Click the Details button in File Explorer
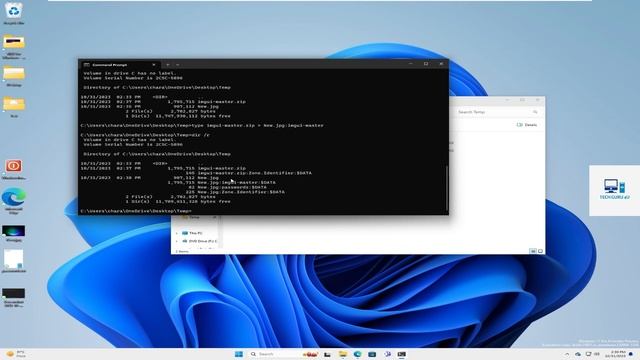640x360 pixels. (527, 125)
